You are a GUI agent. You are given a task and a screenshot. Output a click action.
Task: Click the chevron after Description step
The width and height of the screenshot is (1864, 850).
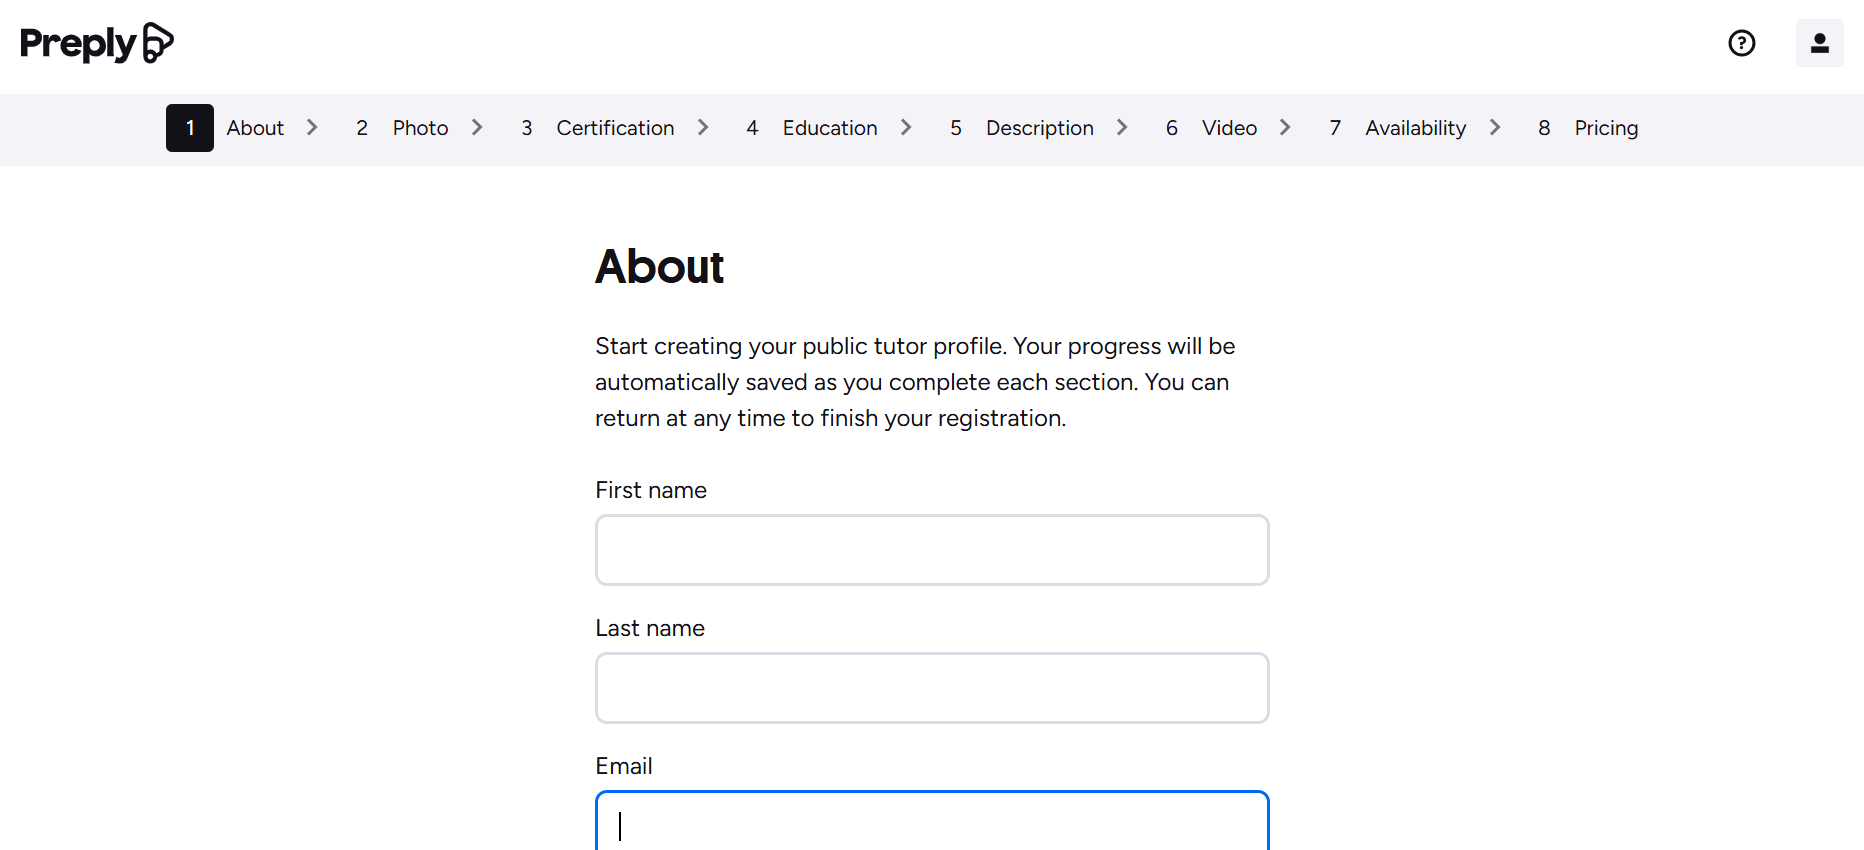click(1122, 128)
